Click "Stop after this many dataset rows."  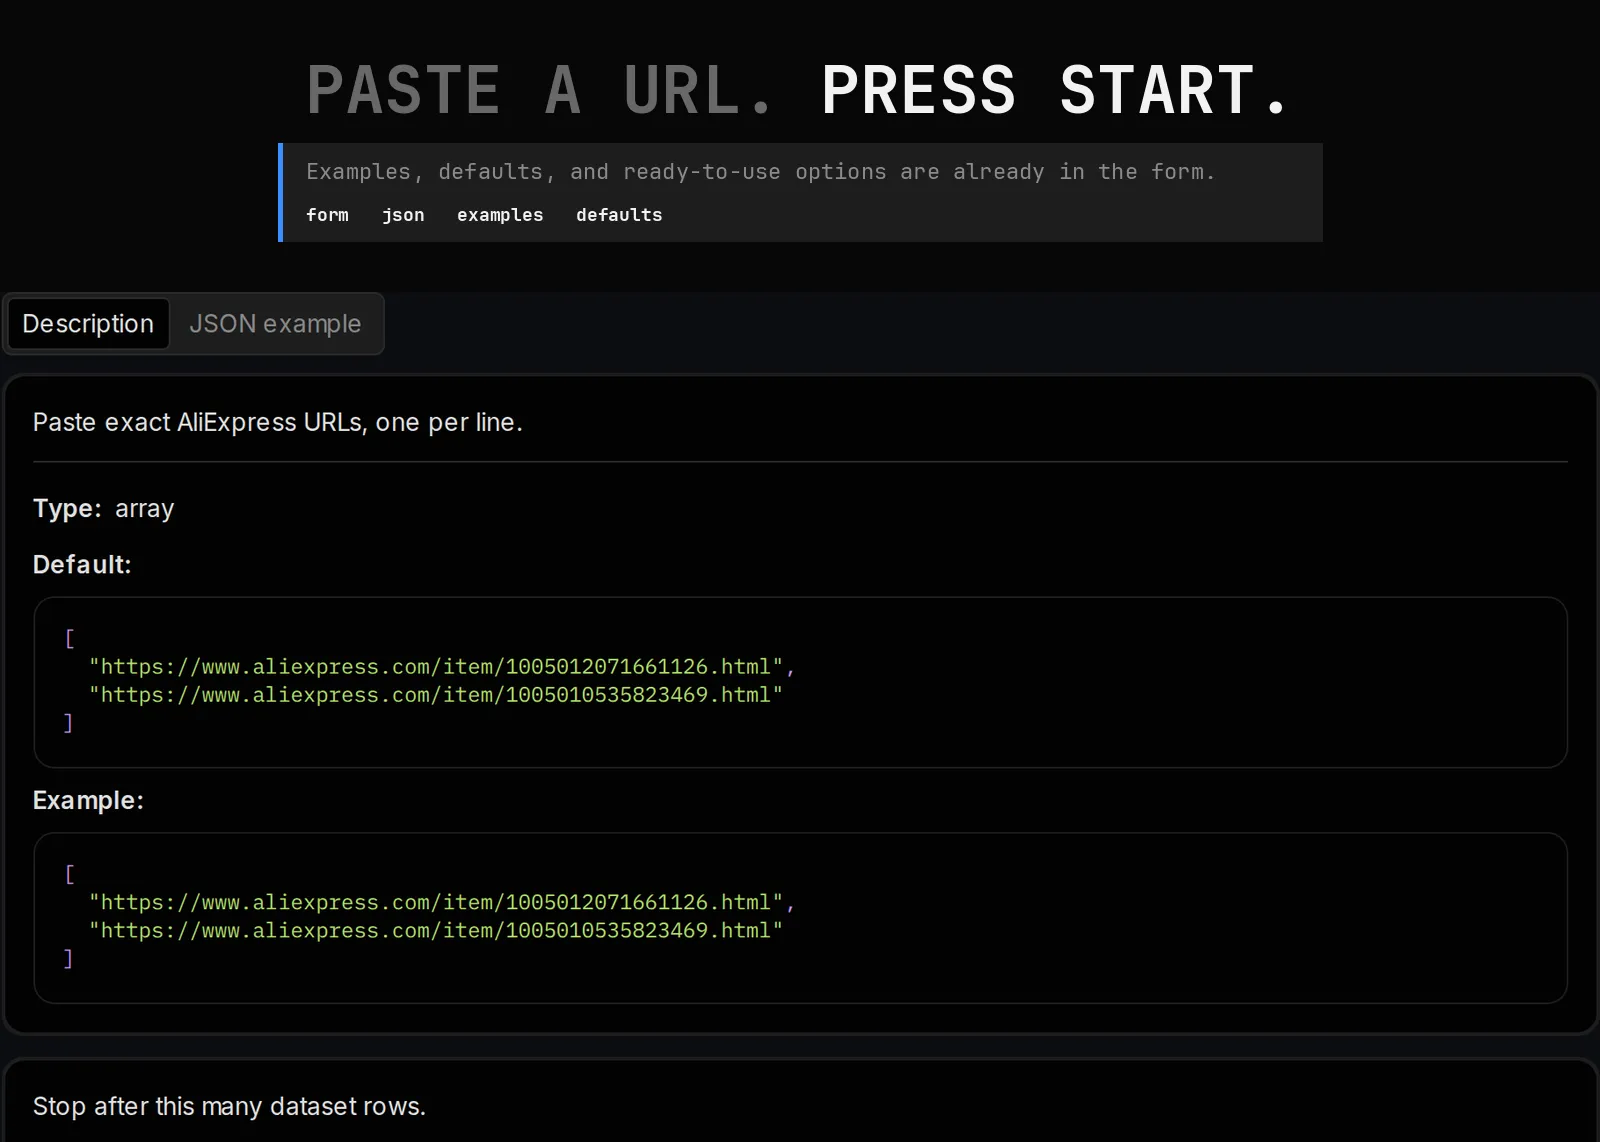(229, 1106)
